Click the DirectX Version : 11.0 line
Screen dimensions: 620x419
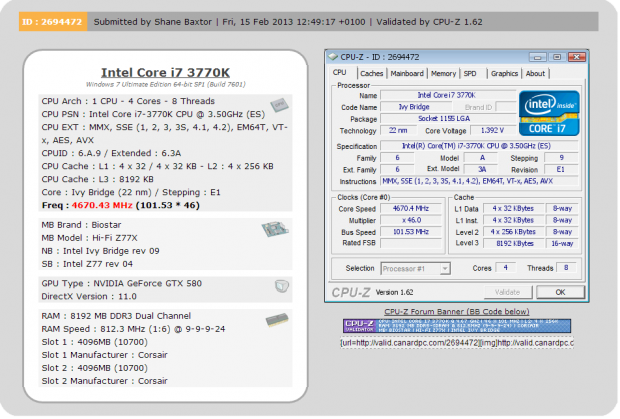[89, 296]
